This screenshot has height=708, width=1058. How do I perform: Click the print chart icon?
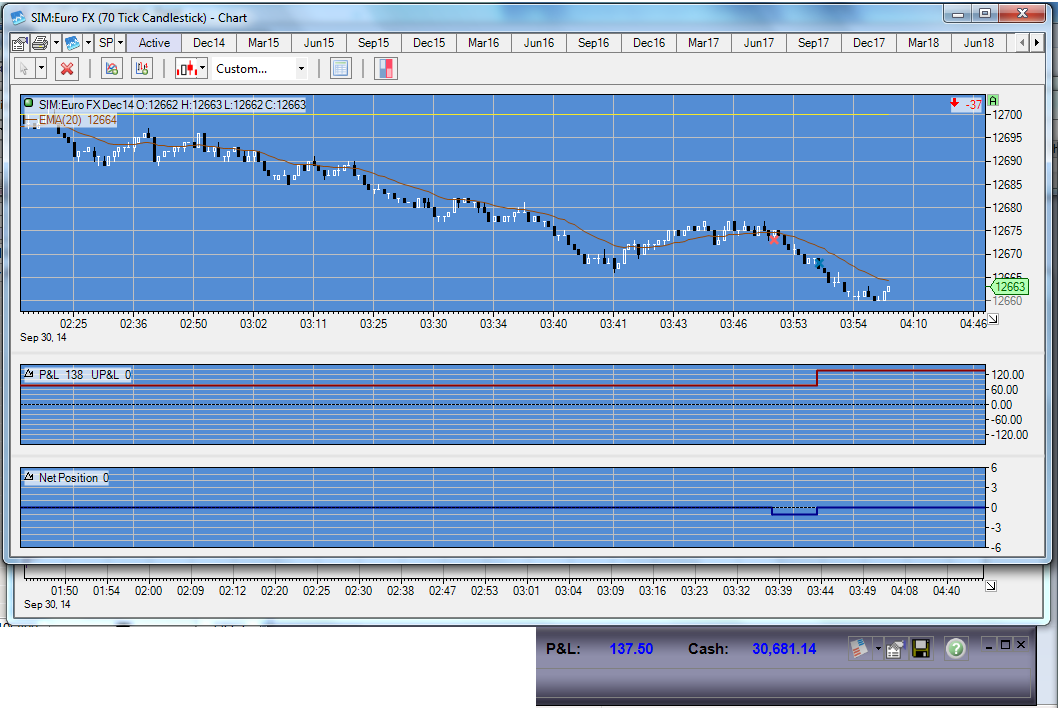tap(40, 43)
